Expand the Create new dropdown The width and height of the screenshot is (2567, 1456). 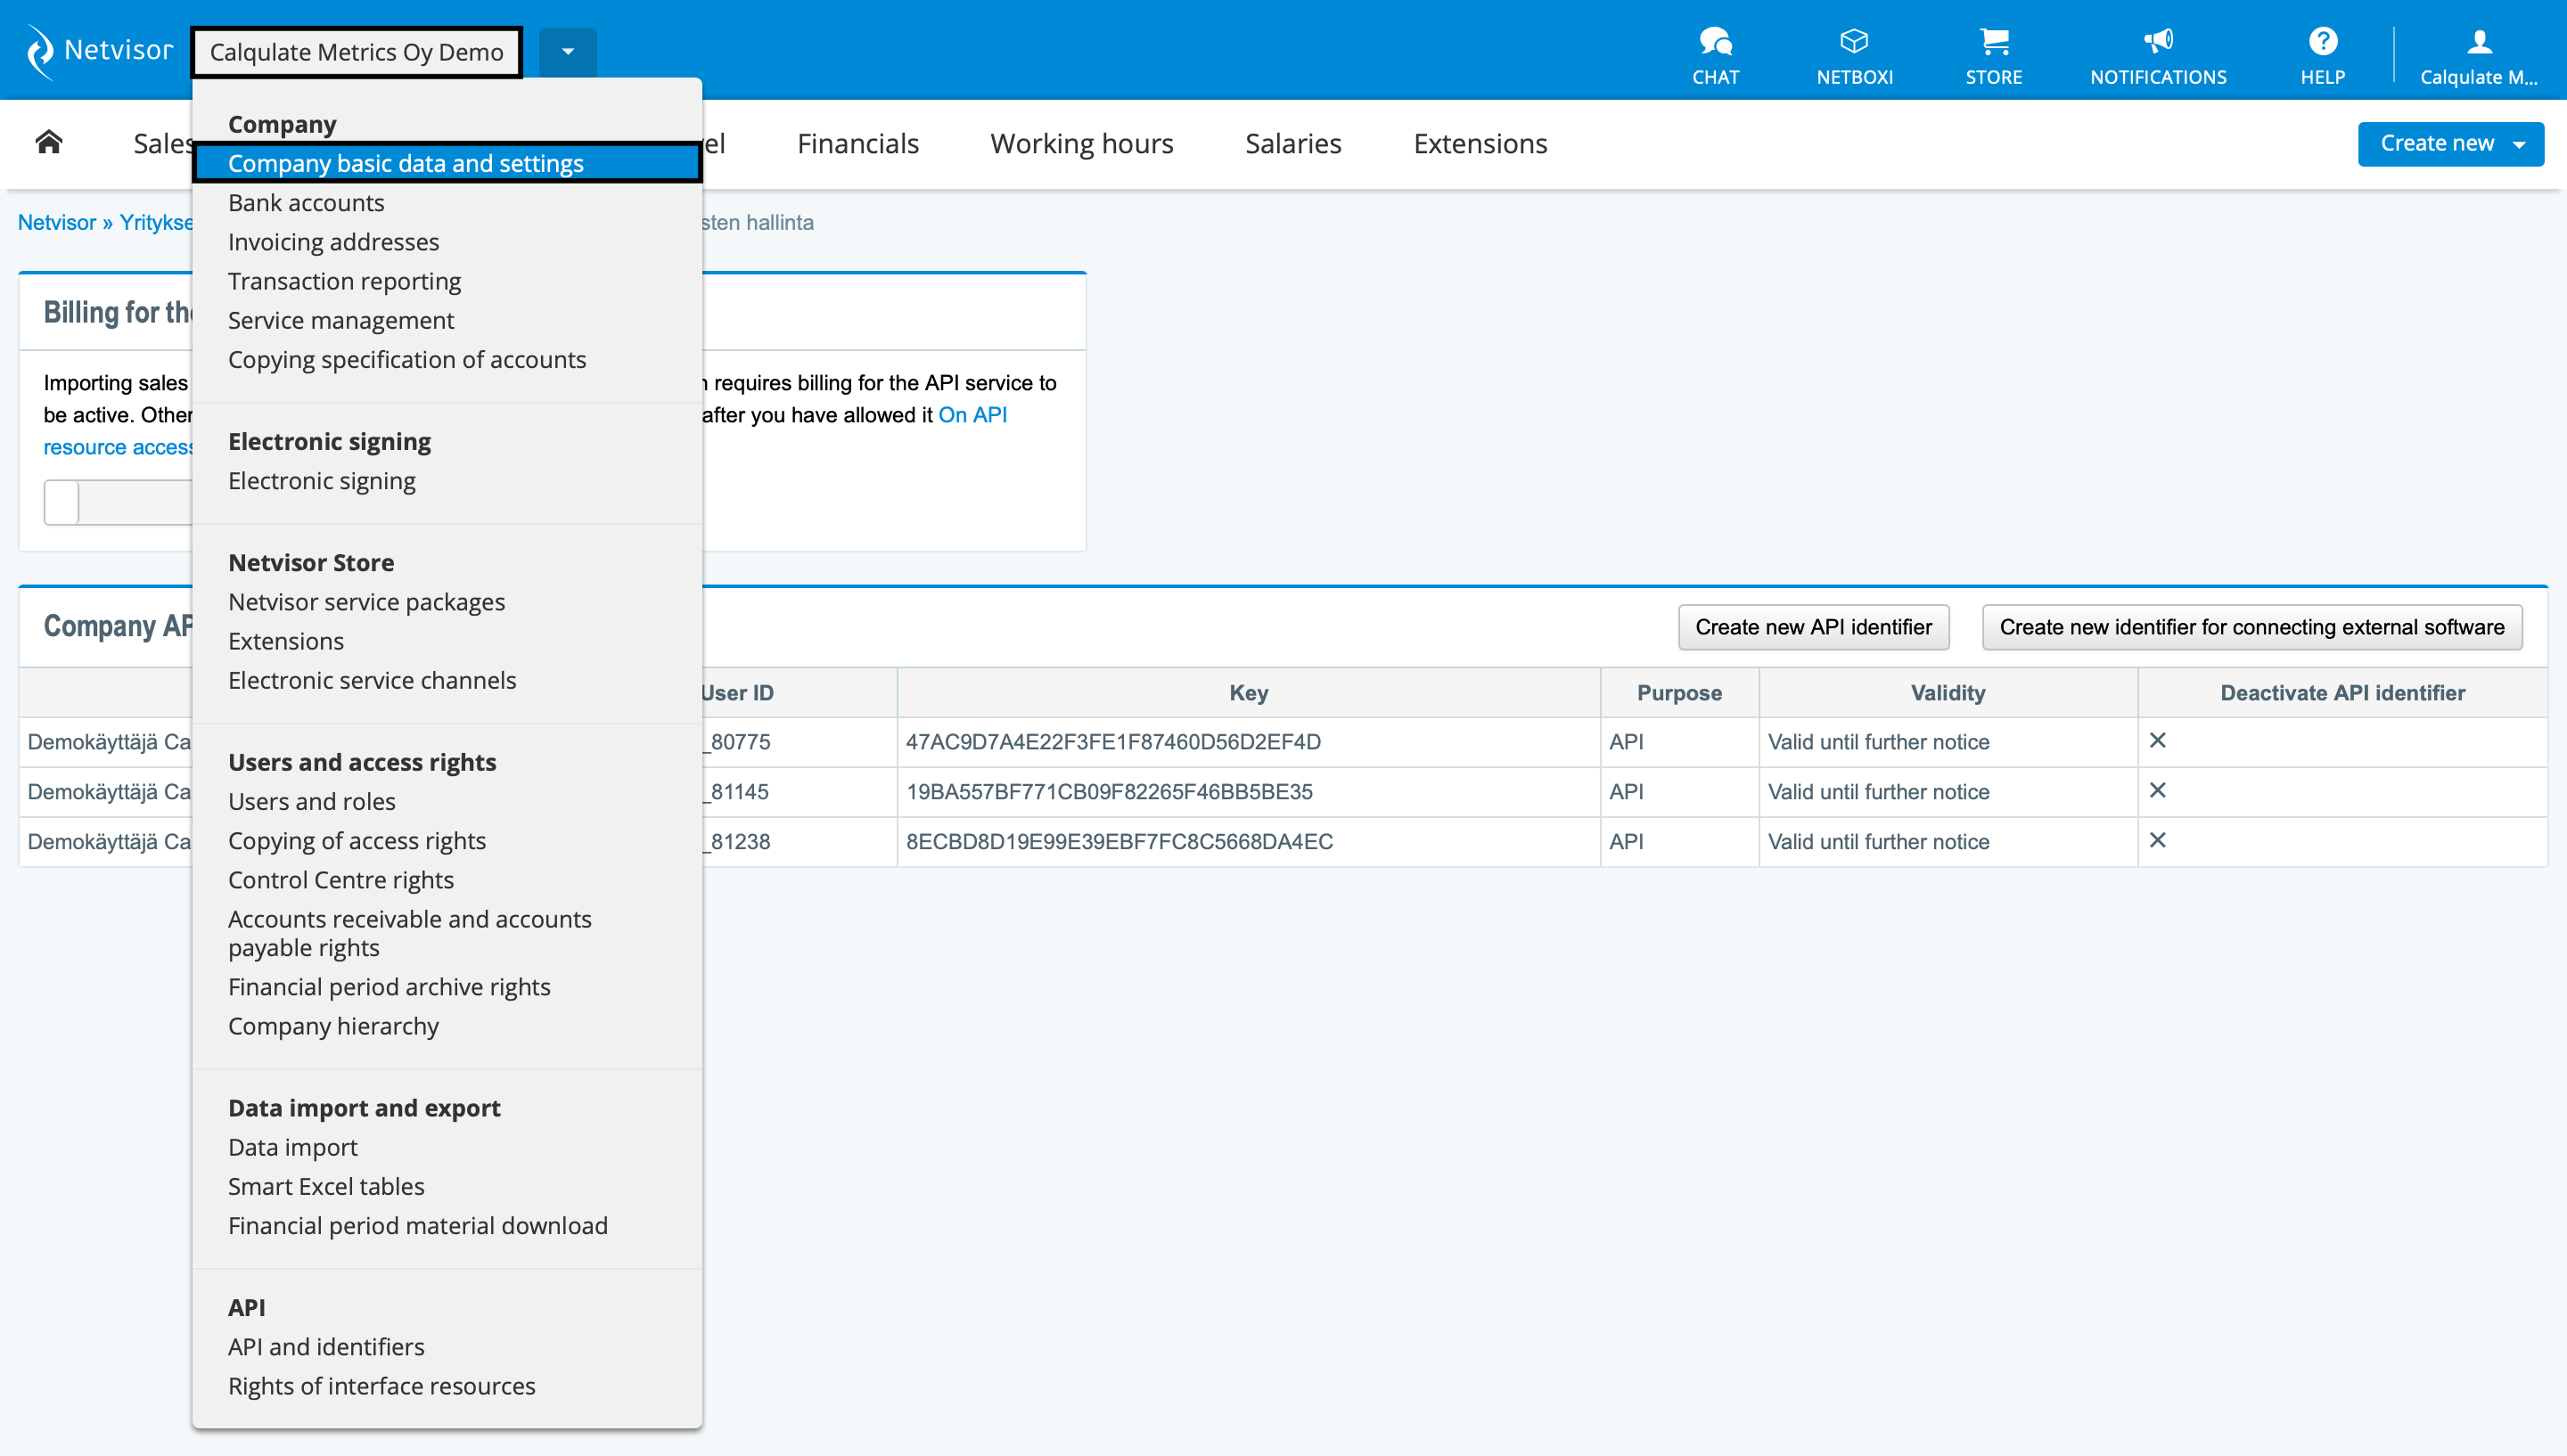2520,144
